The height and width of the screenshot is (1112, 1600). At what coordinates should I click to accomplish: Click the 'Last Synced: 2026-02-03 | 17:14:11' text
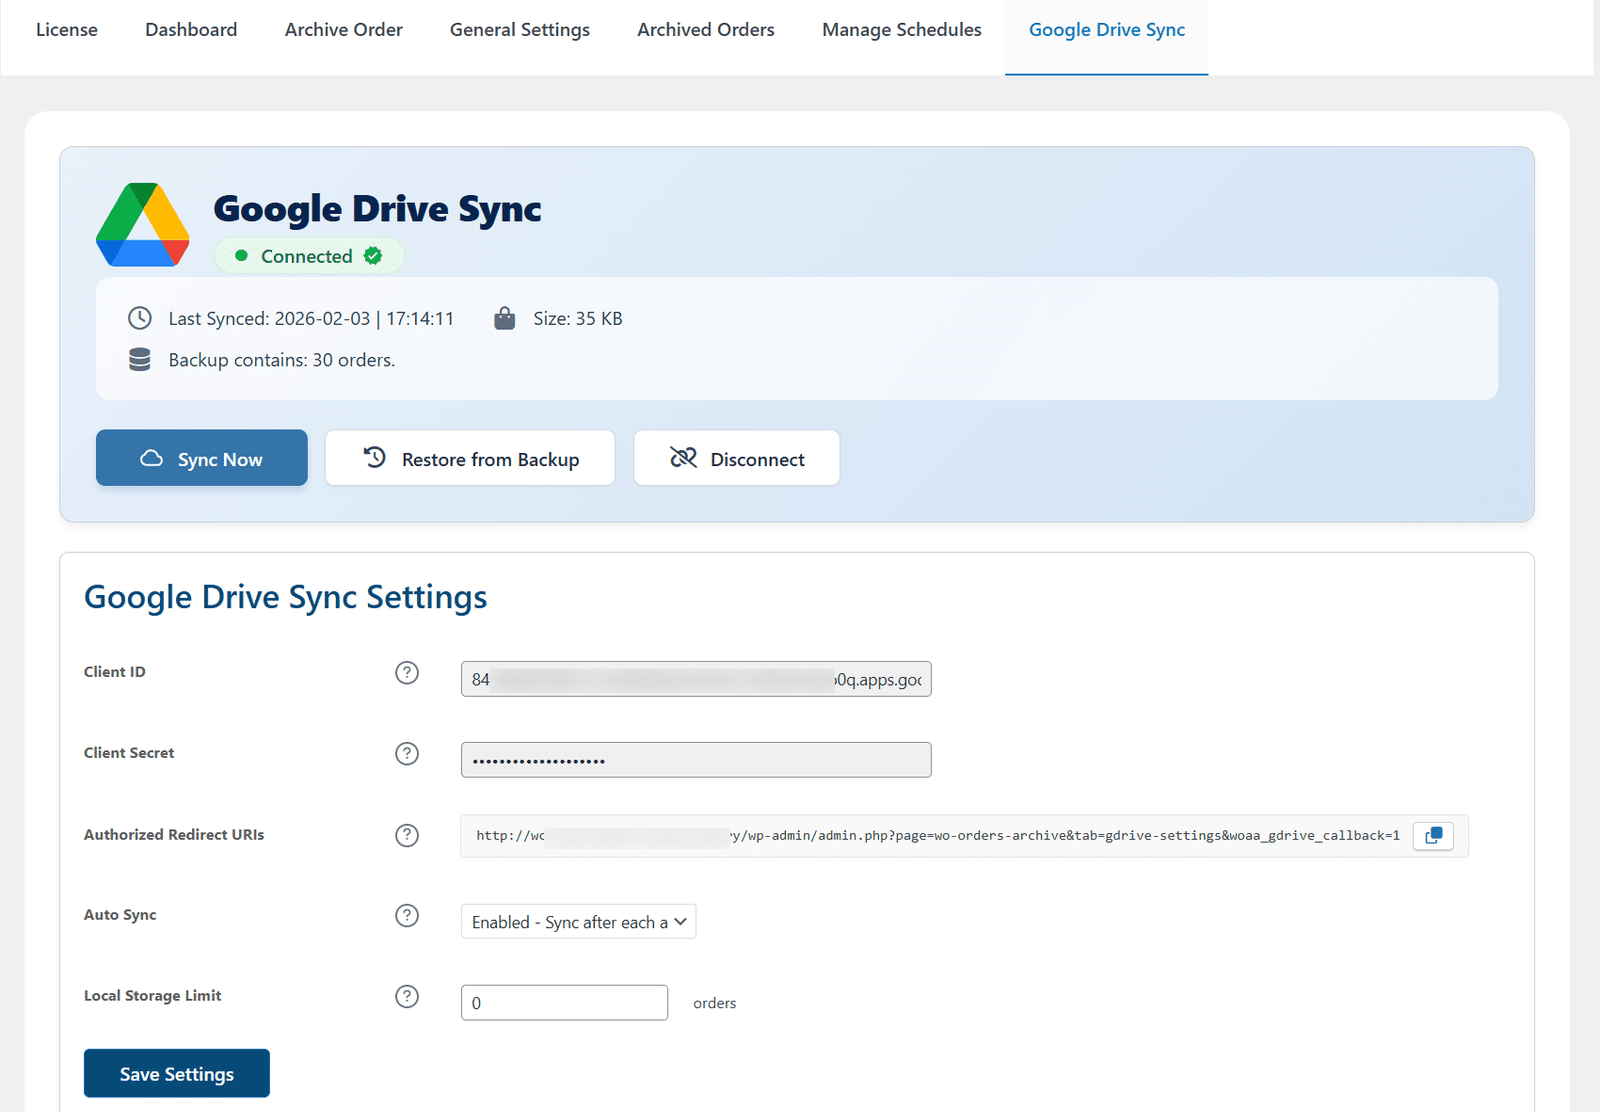[311, 318]
